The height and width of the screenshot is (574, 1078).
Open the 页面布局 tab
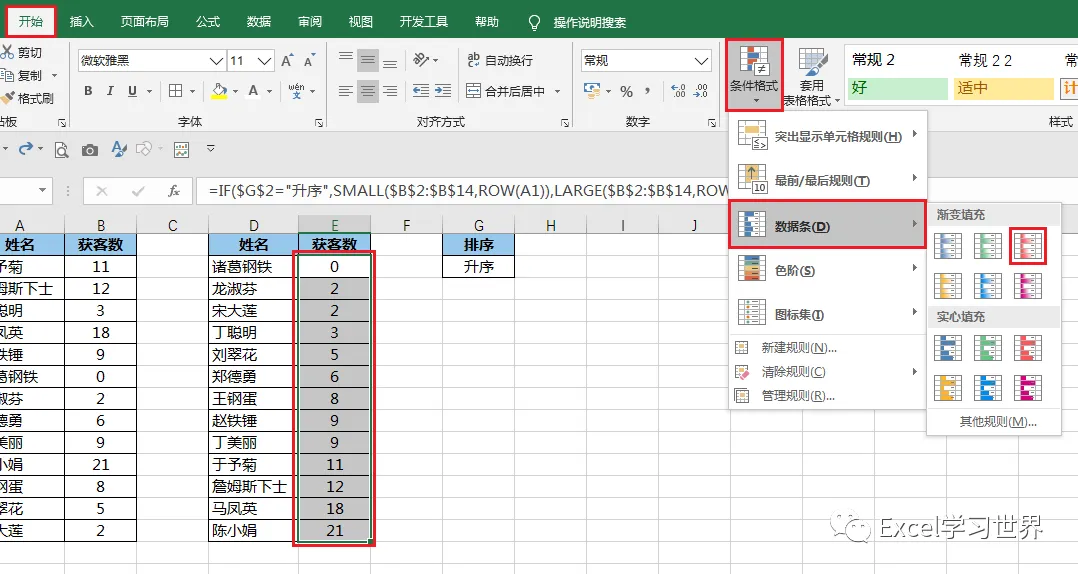coord(144,22)
